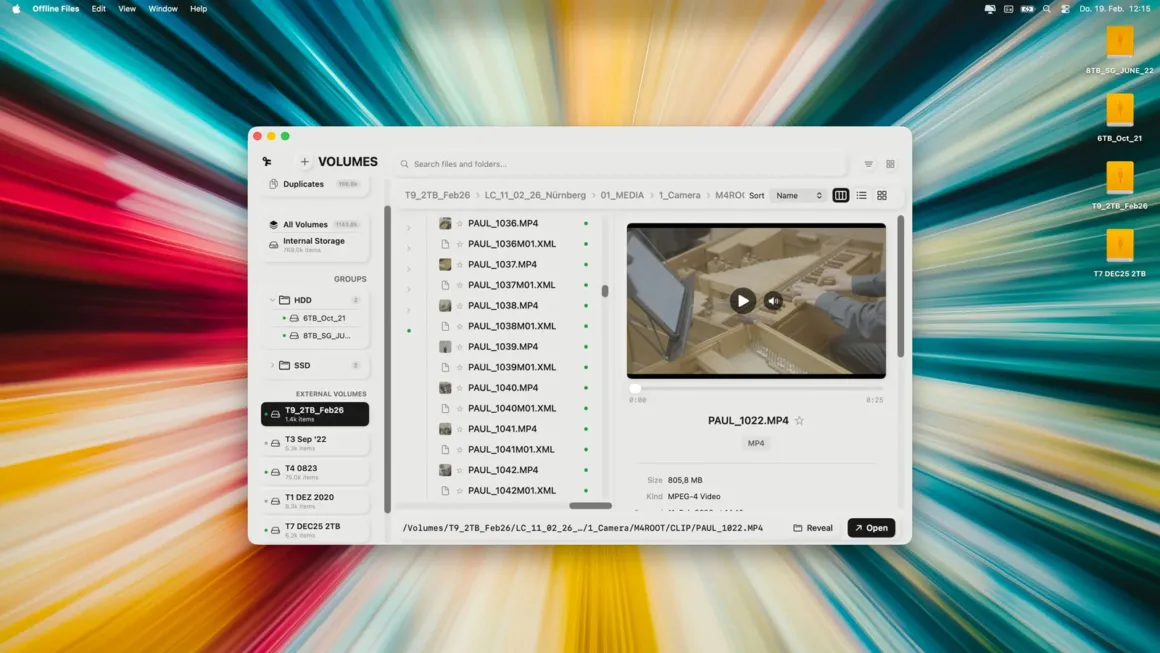The height and width of the screenshot is (653, 1160).
Task: Expand the HDD group
Action: (272, 299)
